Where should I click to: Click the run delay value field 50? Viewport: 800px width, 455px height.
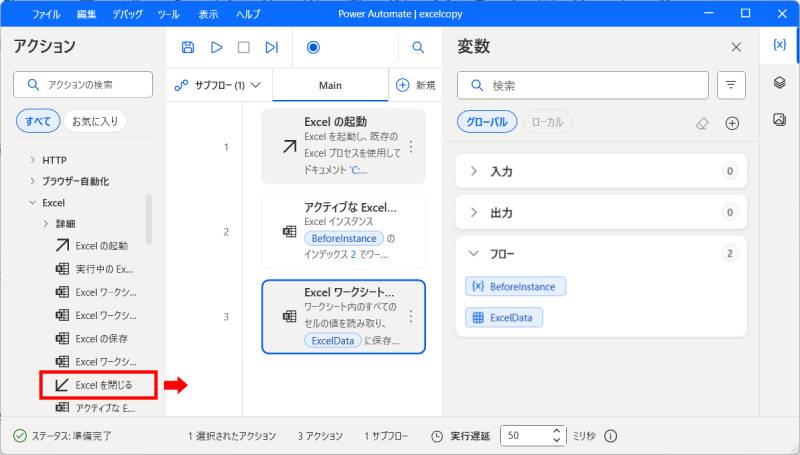point(527,436)
